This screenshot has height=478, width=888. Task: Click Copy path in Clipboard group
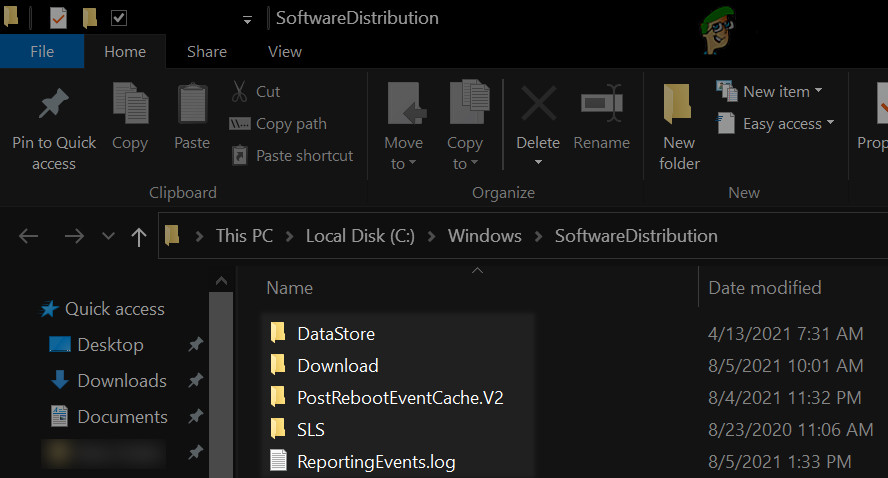coord(278,124)
